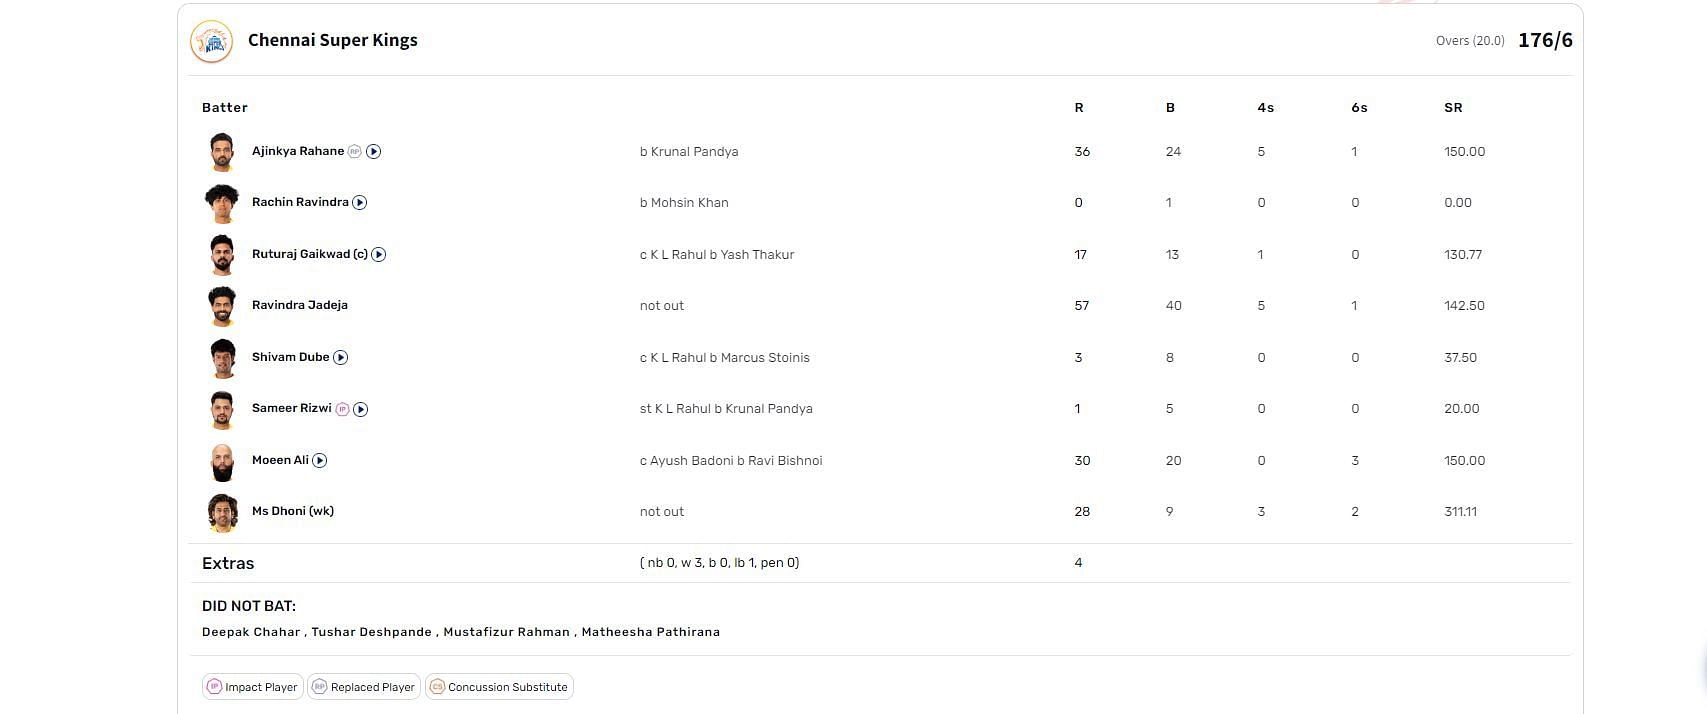Click Rachin Ravindra's headshot photo

point(222,203)
